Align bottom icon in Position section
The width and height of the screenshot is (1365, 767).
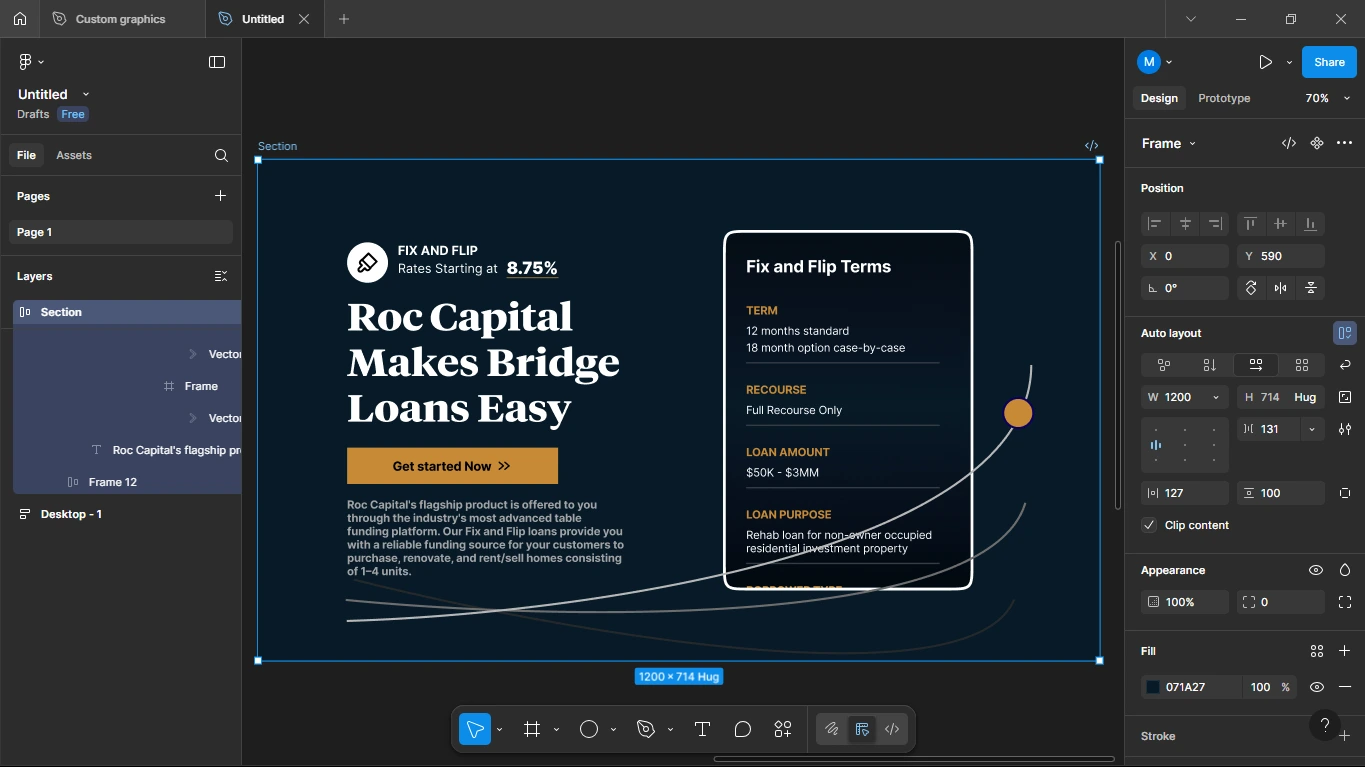coord(1310,223)
